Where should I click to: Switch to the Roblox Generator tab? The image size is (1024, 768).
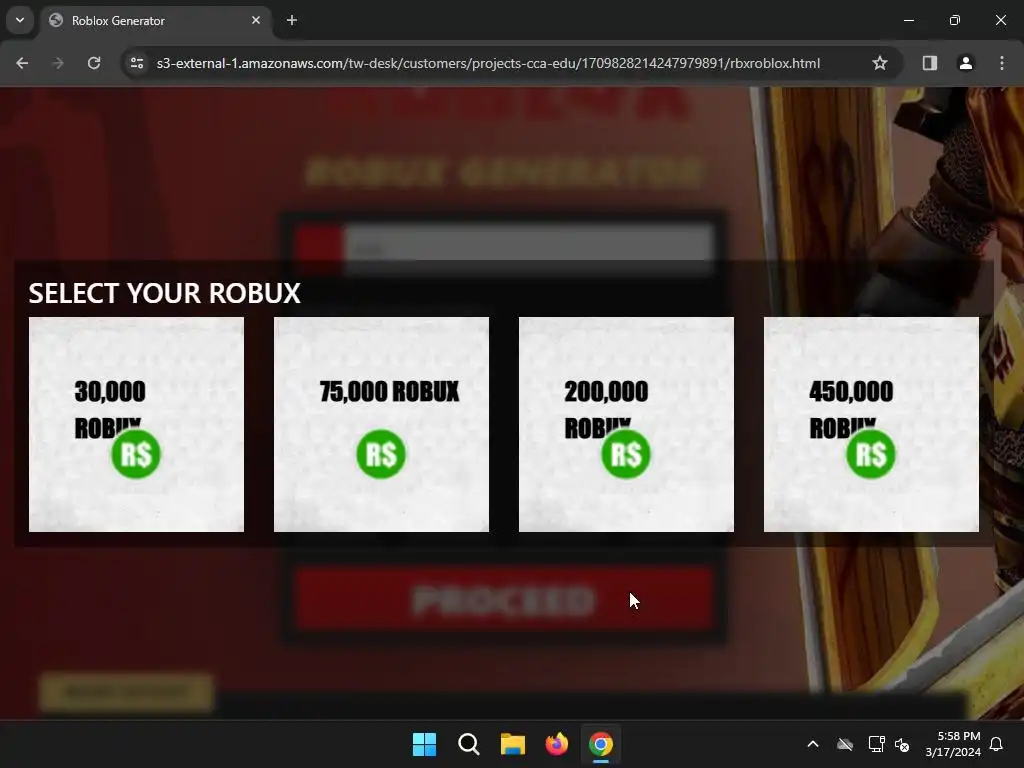point(157,21)
